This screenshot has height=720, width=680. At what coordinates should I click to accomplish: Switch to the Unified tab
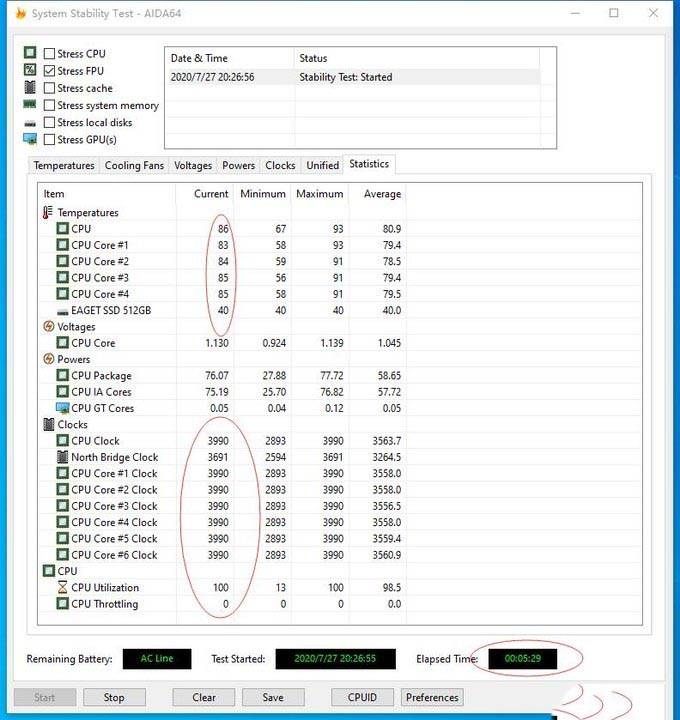[323, 165]
